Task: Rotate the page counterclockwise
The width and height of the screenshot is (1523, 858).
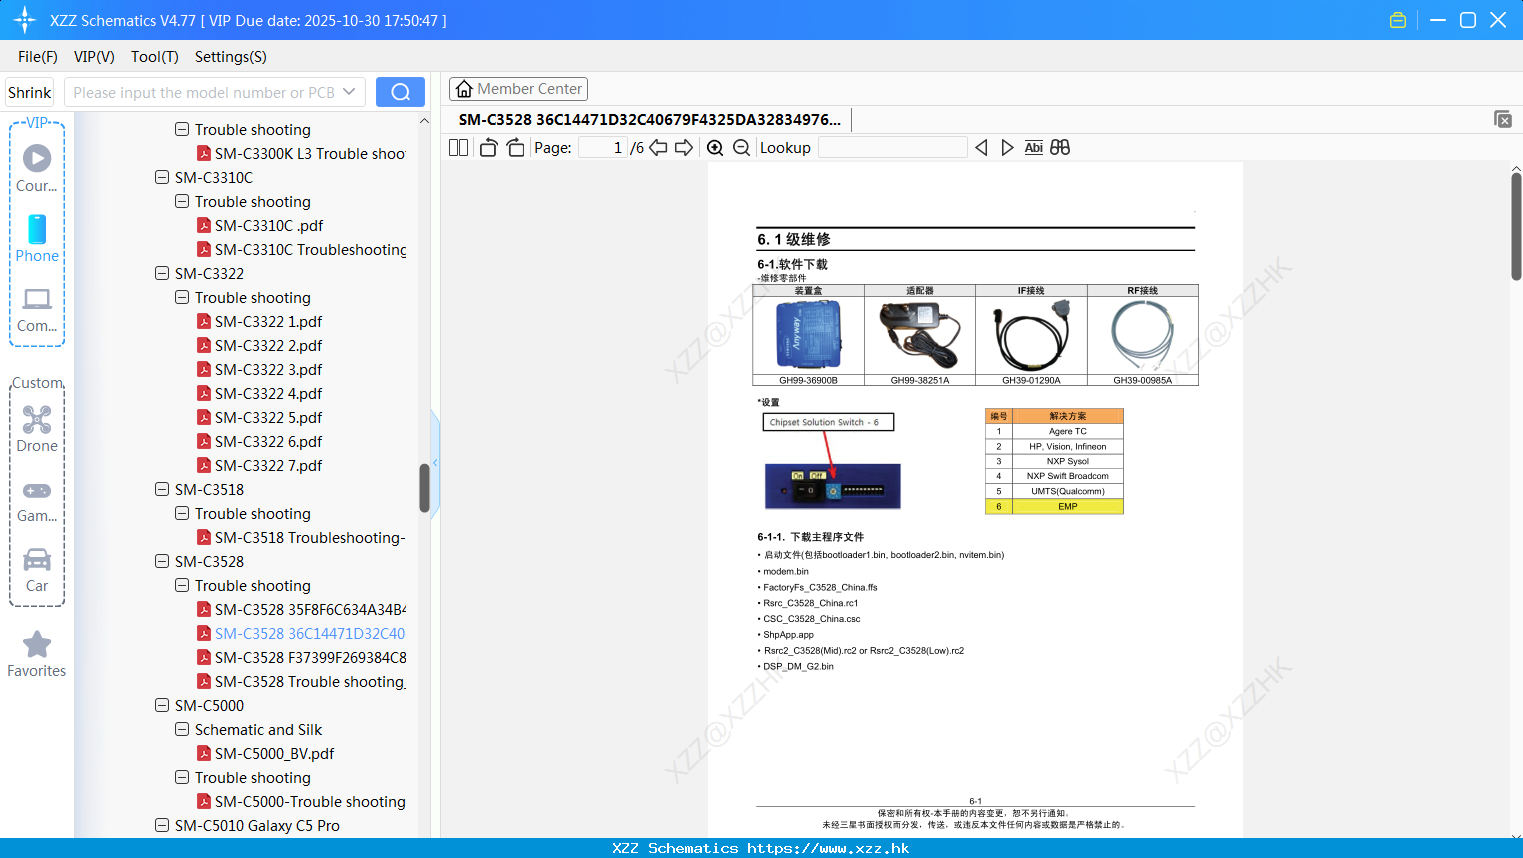Action: [x=488, y=147]
